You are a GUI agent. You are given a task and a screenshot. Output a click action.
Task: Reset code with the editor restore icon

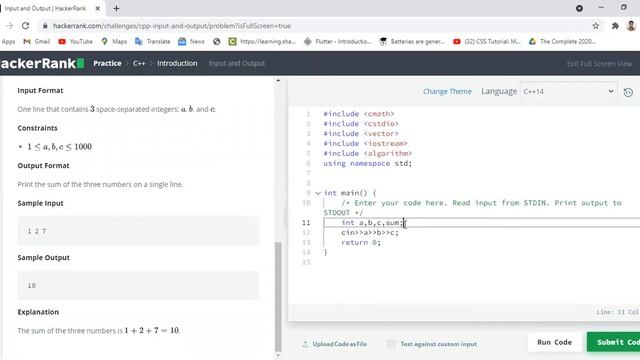(x=628, y=92)
